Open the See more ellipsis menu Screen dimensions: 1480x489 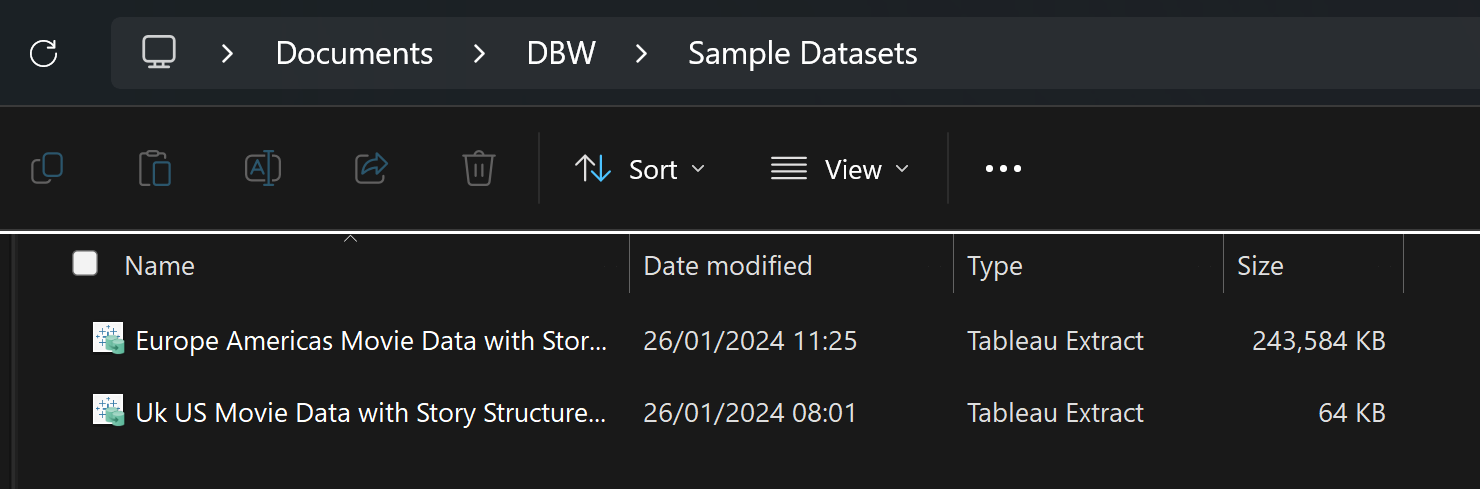pyautogui.click(x=1003, y=169)
